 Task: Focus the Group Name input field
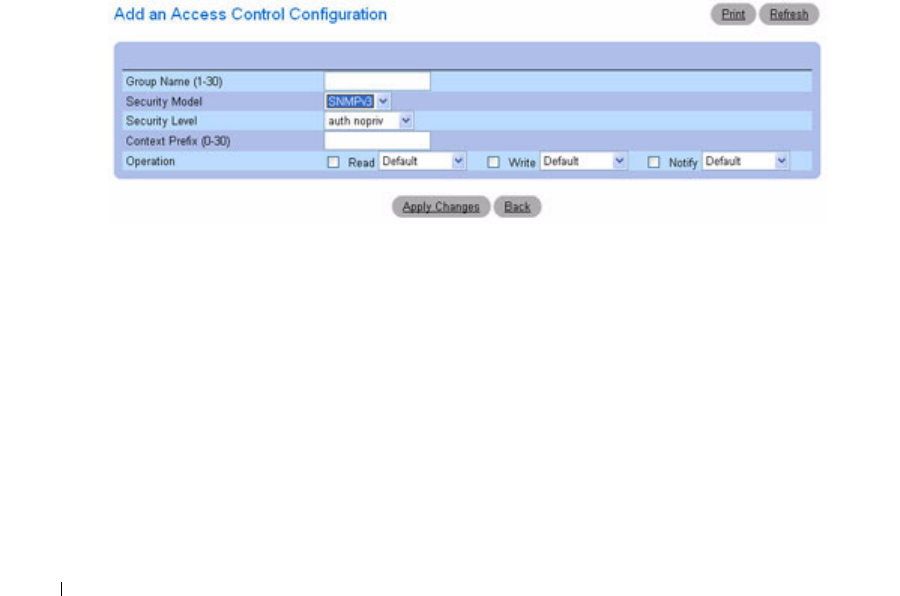coord(377,81)
